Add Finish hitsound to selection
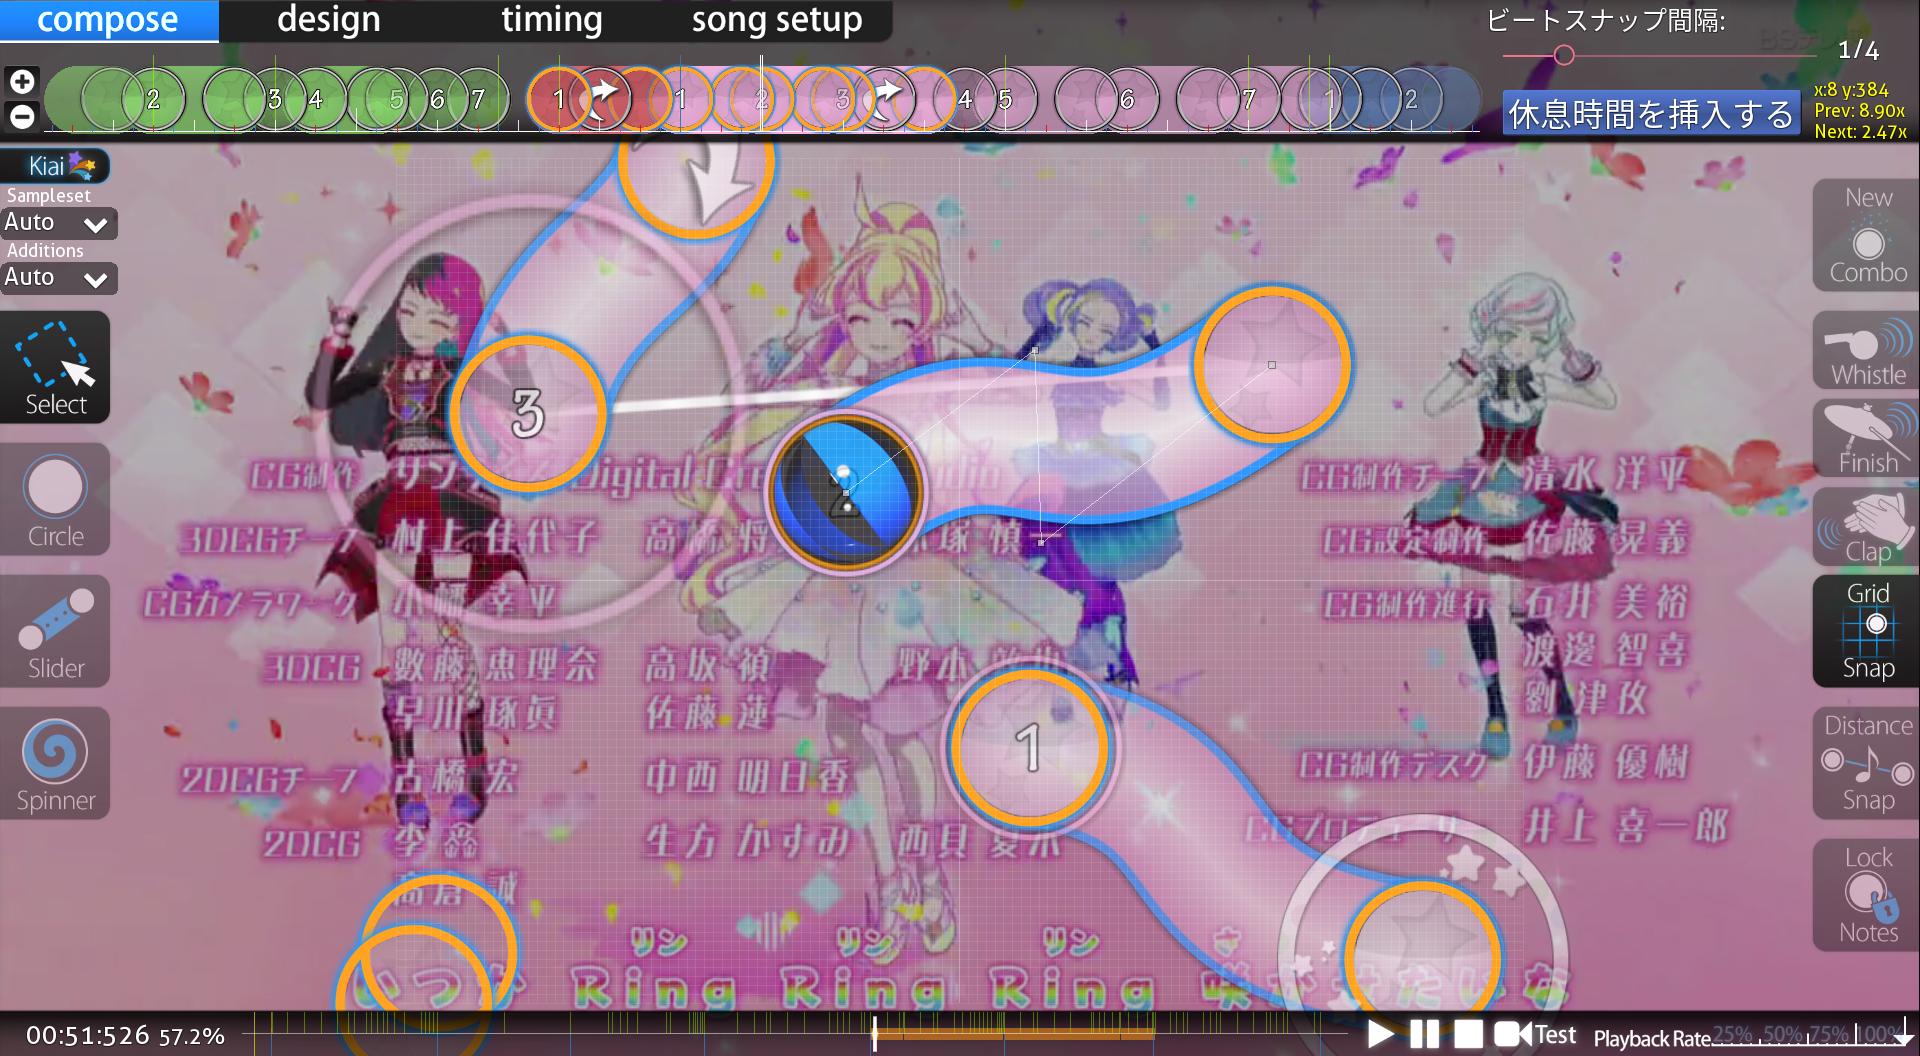This screenshot has width=1920, height=1056. pos(1866,439)
